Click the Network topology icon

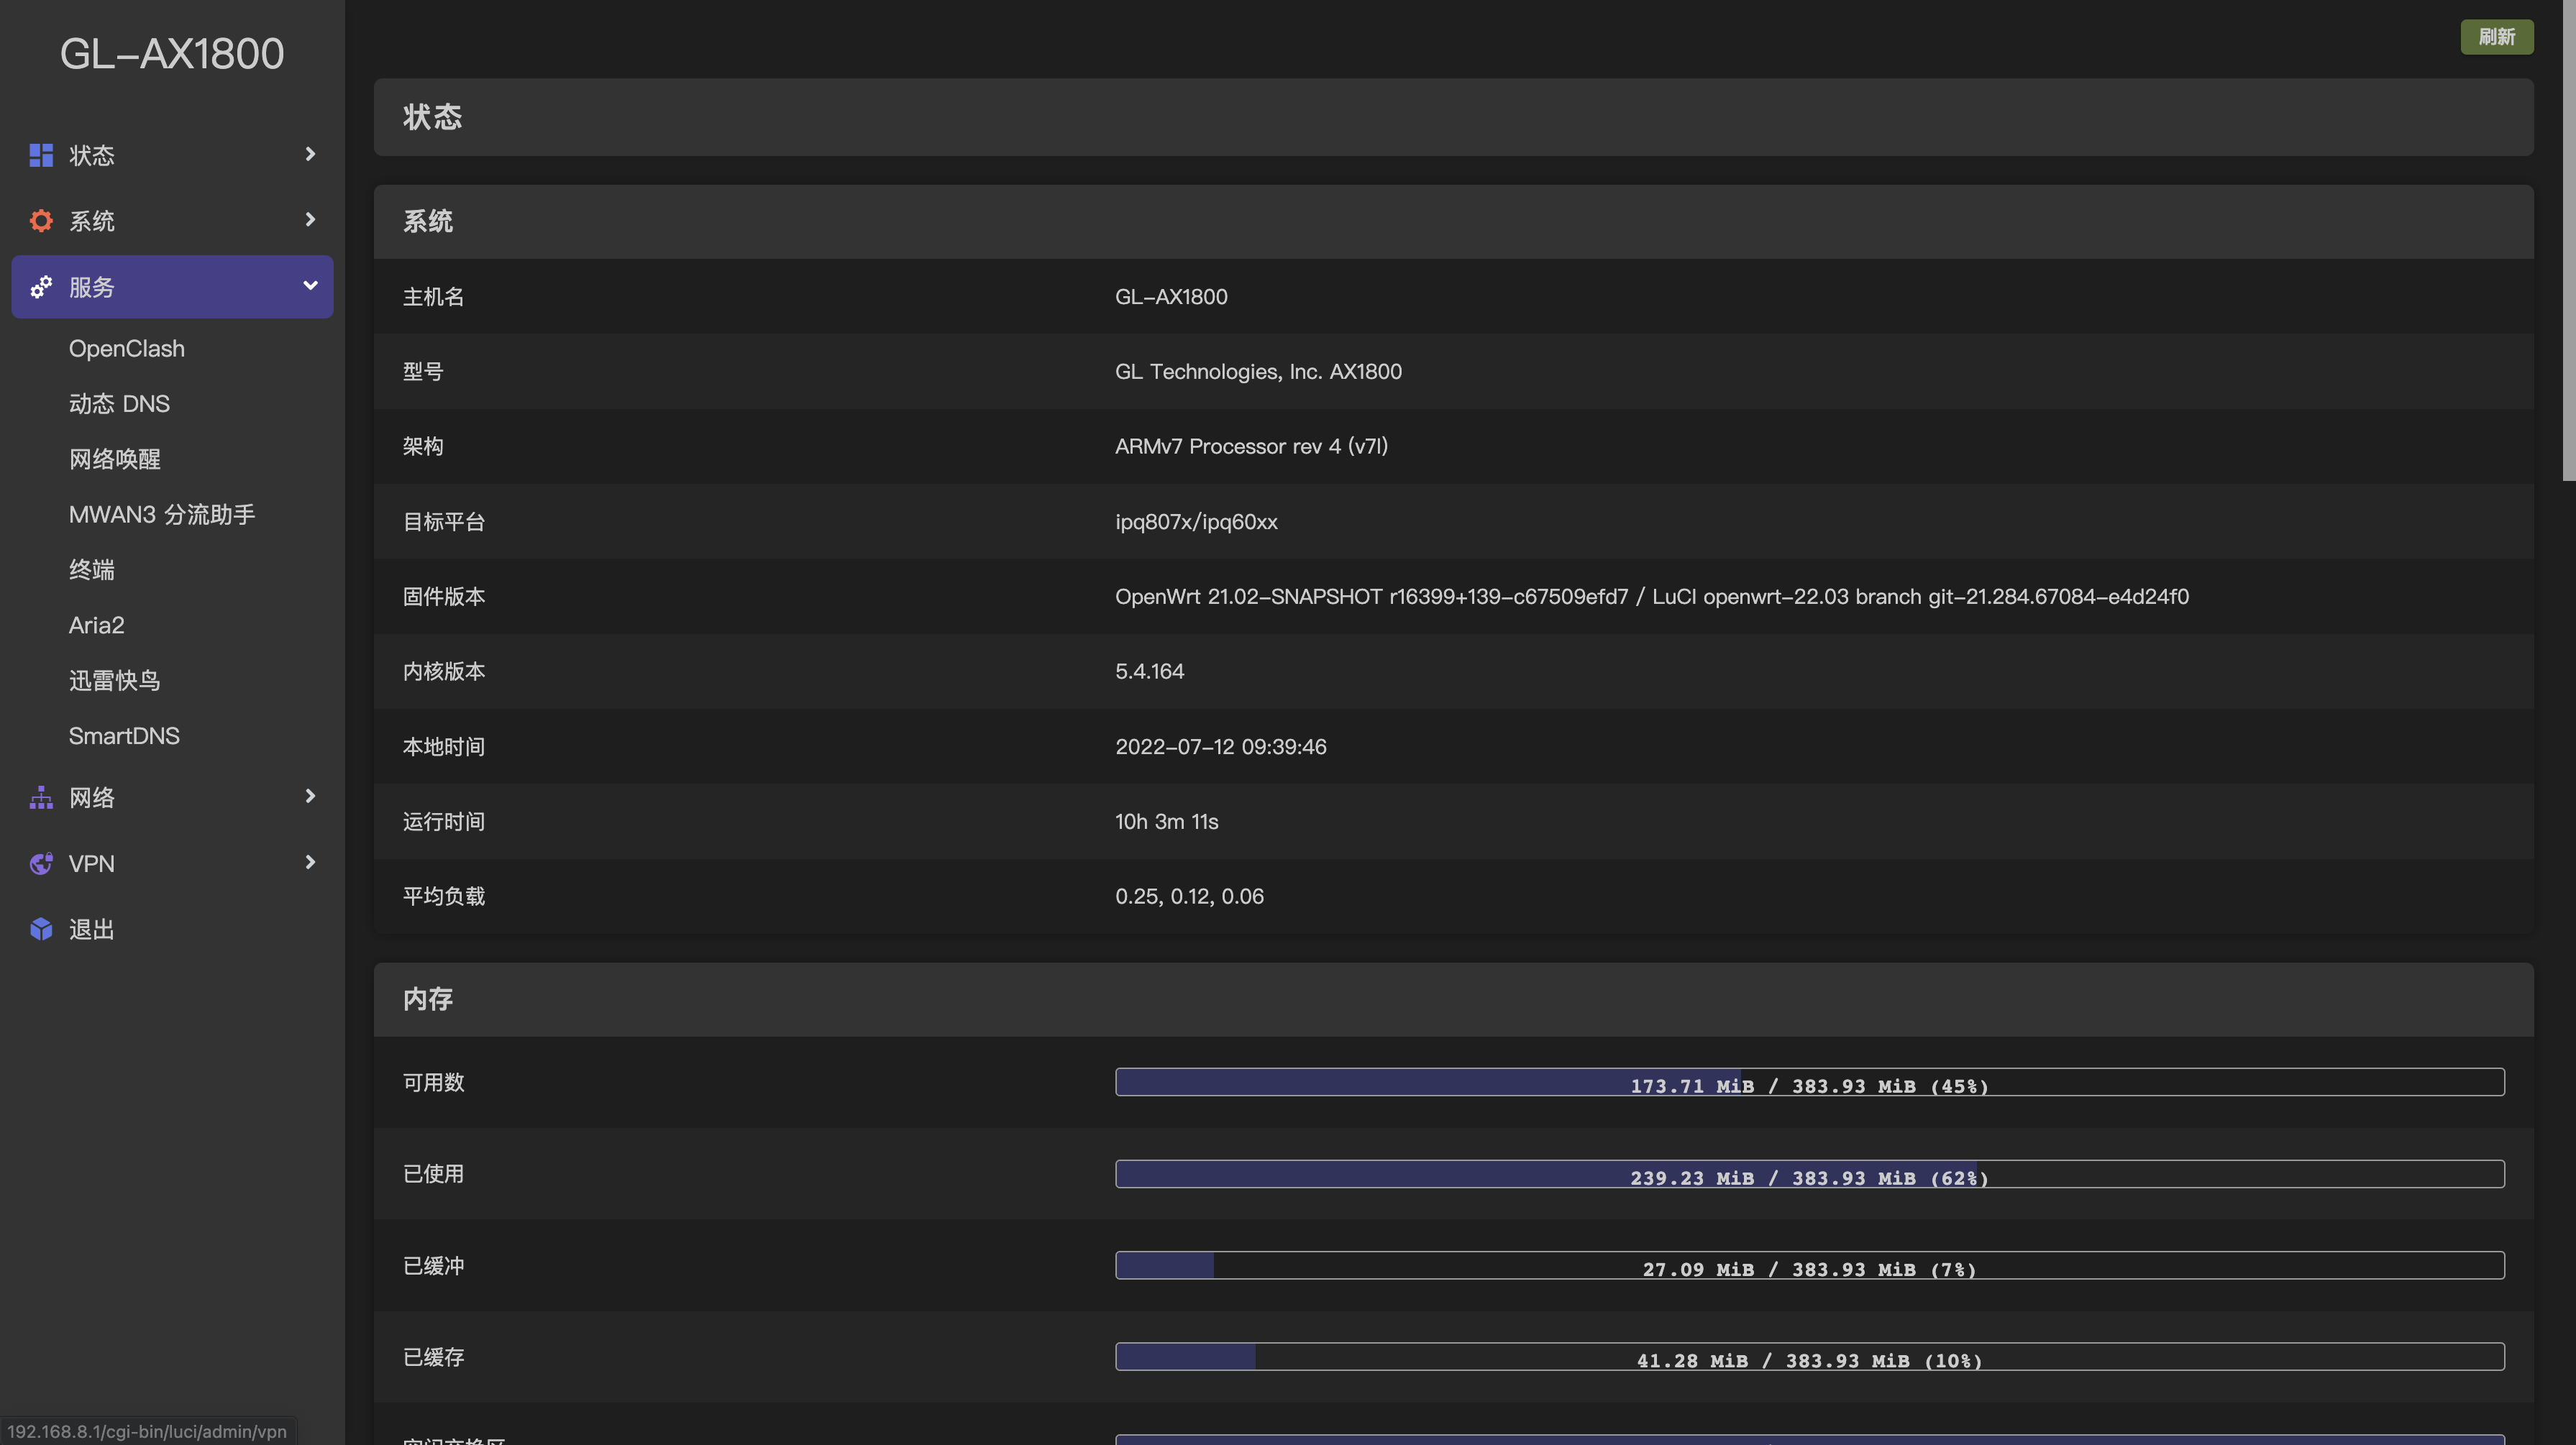(41, 797)
